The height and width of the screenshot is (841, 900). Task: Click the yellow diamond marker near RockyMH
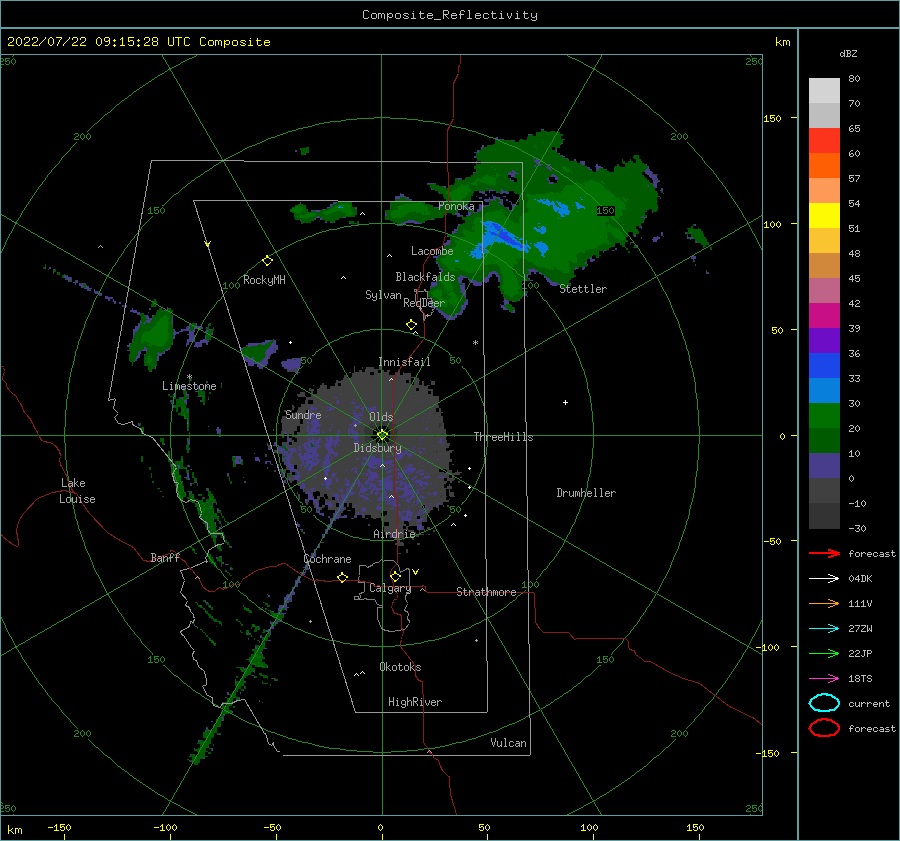coord(267,261)
